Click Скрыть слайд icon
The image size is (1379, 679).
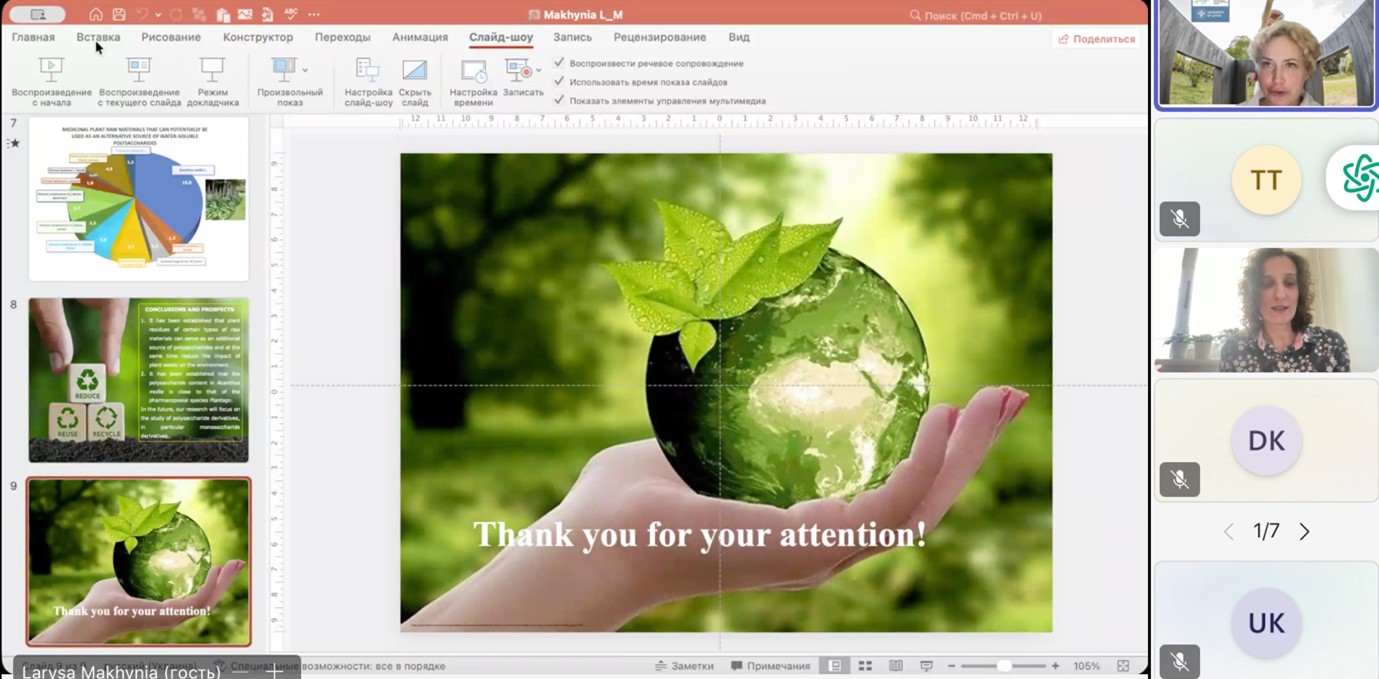pyautogui.click(x=415, y=70)
